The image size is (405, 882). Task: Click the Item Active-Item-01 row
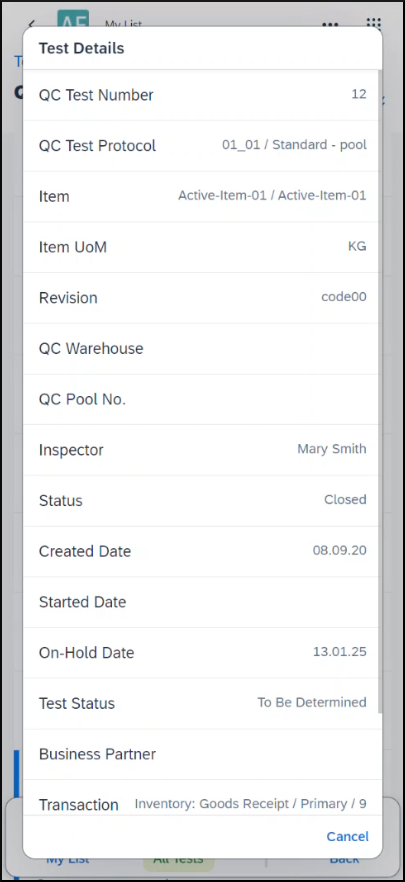(x=201, y=197)
